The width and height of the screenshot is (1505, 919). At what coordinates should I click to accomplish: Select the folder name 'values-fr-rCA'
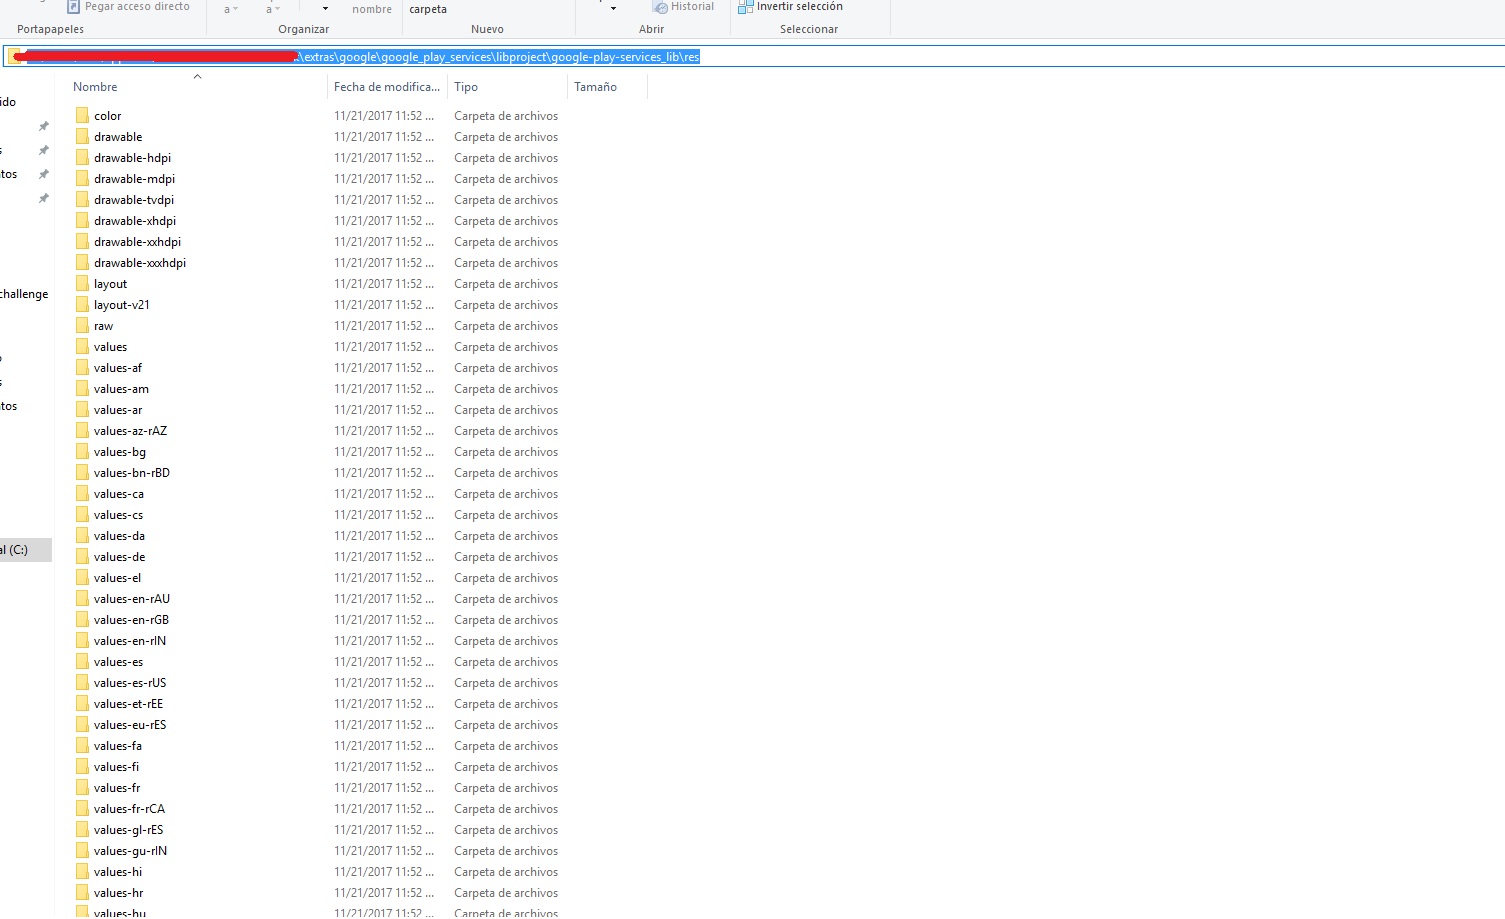point(129,809)
